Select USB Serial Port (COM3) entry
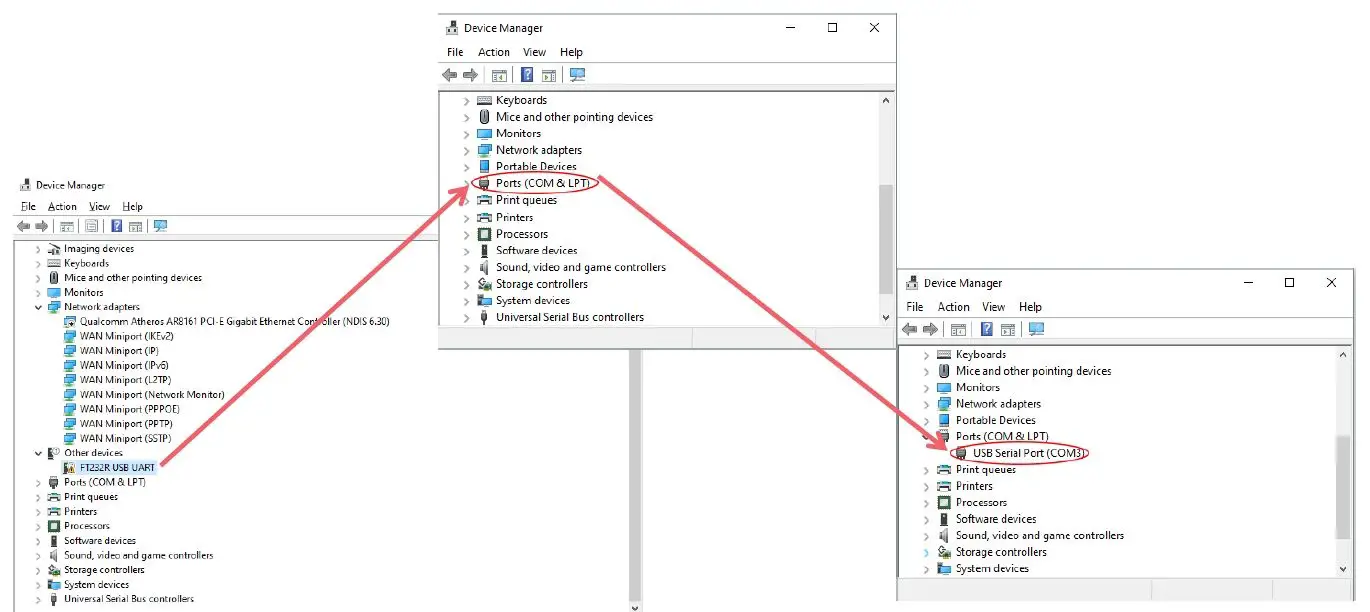The width and height of the screenshot is (1370, 612). [1029, 453]
